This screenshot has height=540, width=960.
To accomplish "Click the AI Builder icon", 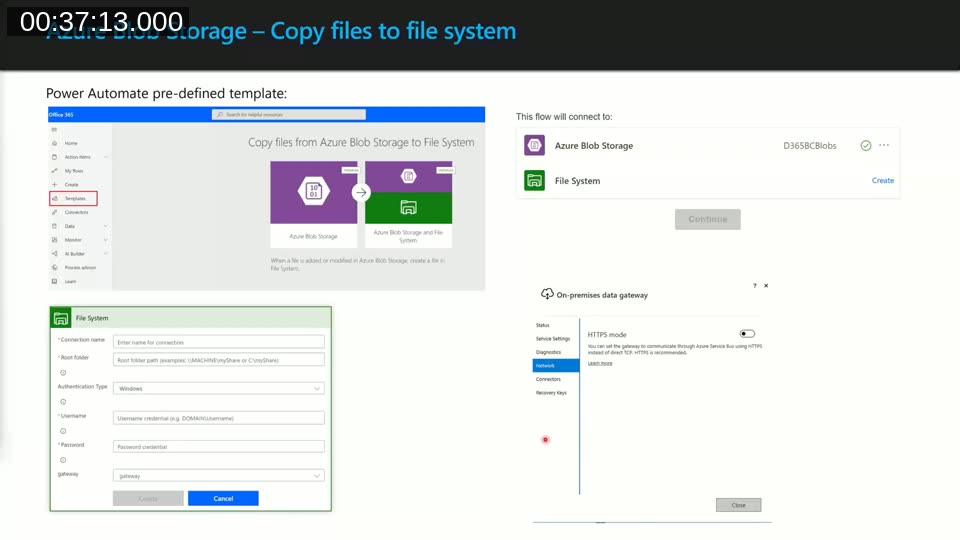I will pos(54,253).
